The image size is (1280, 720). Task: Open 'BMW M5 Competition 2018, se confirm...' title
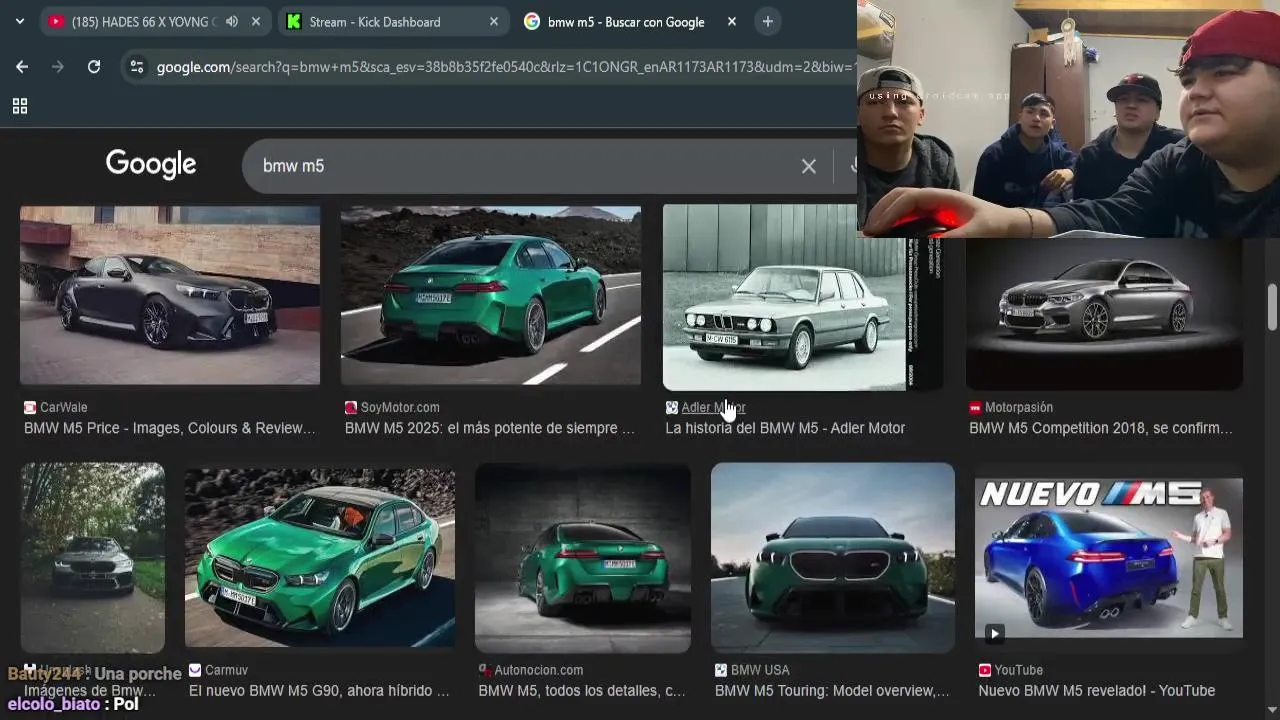[1101, 428]
